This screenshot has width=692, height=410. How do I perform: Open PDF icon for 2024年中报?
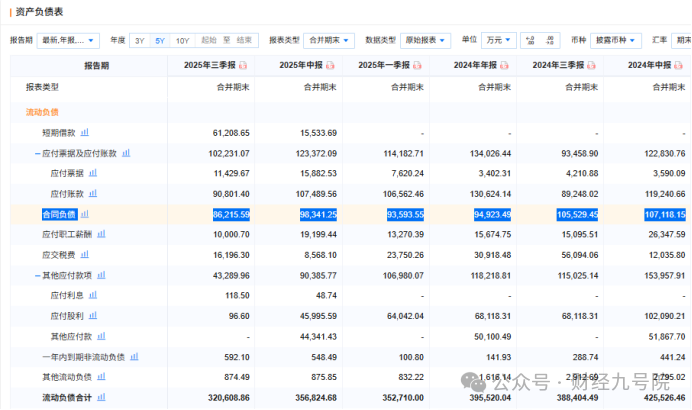pyautogui.click(x=678, y=65)
